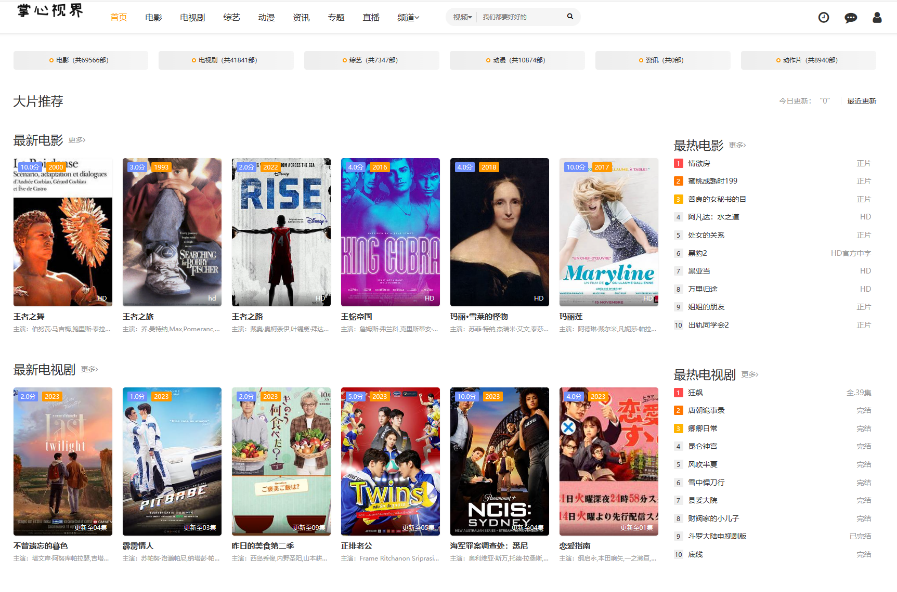
Task: Open the Maryline movie poster
Action: (609, 232)
